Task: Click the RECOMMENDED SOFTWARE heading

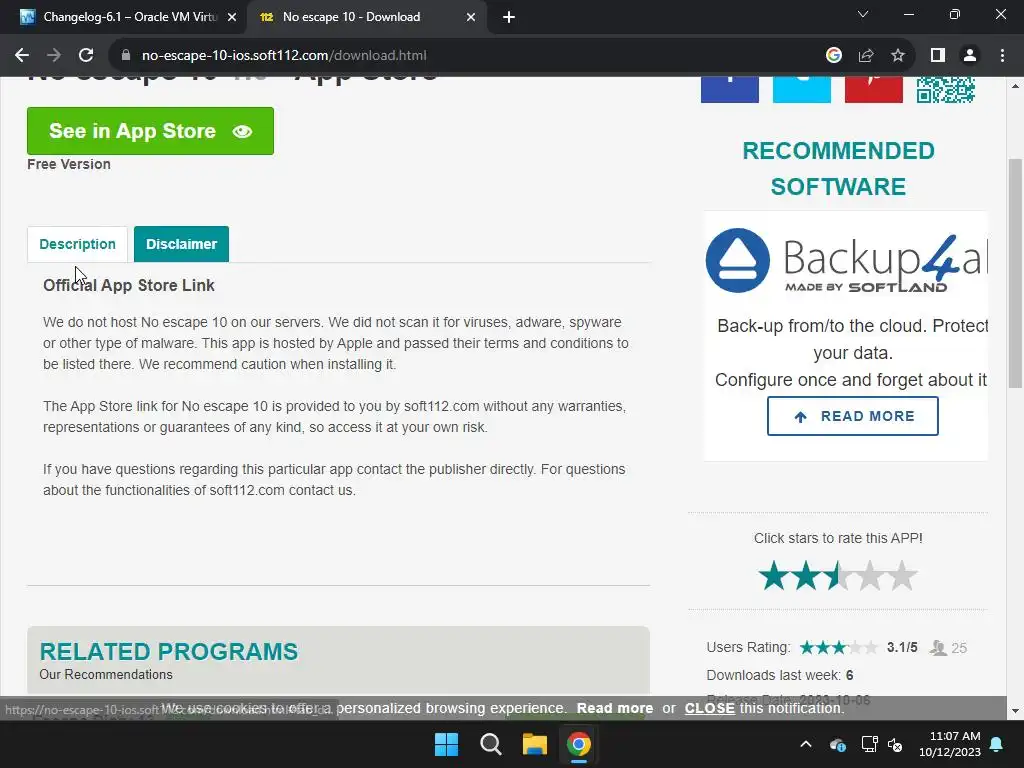Action: coord(839,168)
